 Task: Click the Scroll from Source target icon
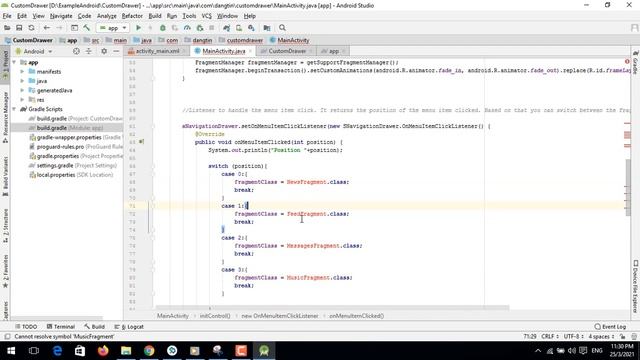tap(76, 51)
